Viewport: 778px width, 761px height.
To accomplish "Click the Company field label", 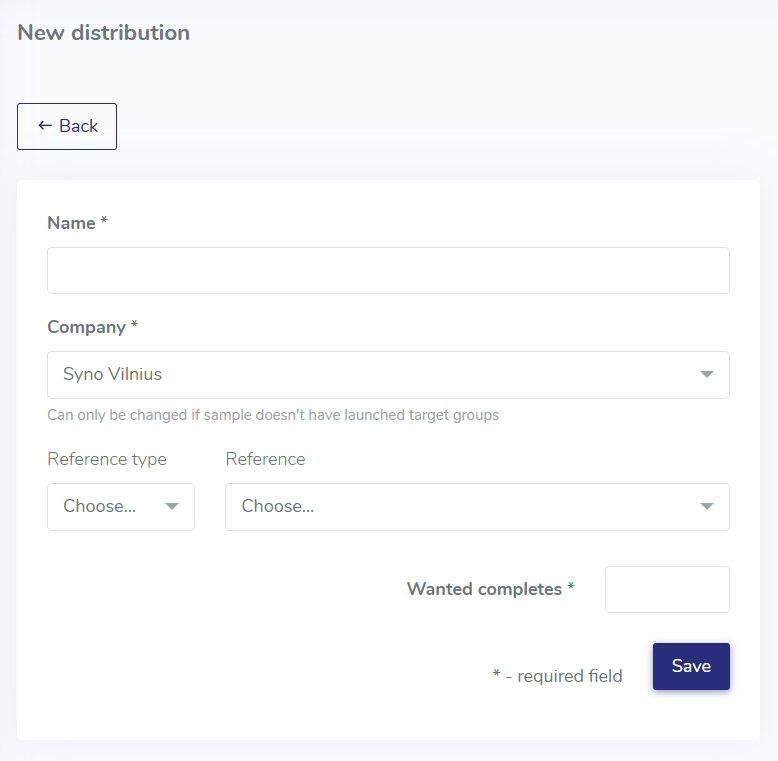I will tap(86, 327).
